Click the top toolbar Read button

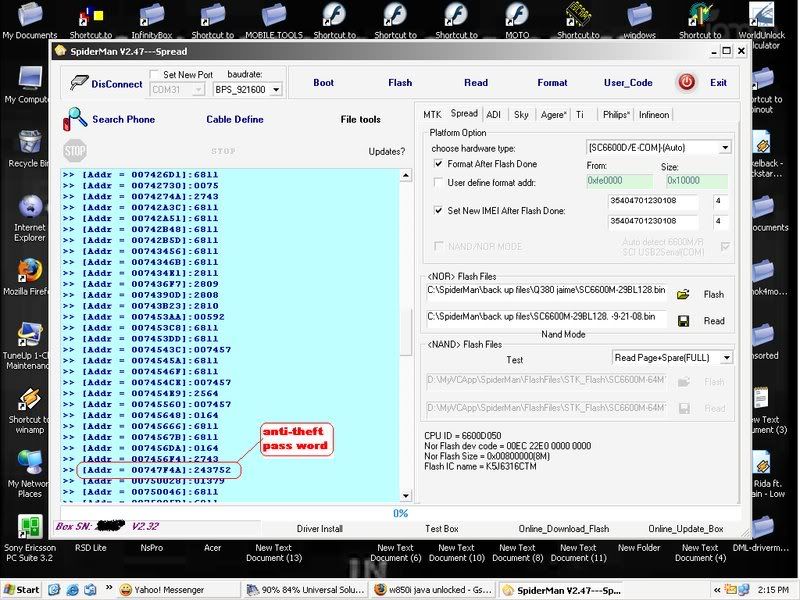pos(476,83)
